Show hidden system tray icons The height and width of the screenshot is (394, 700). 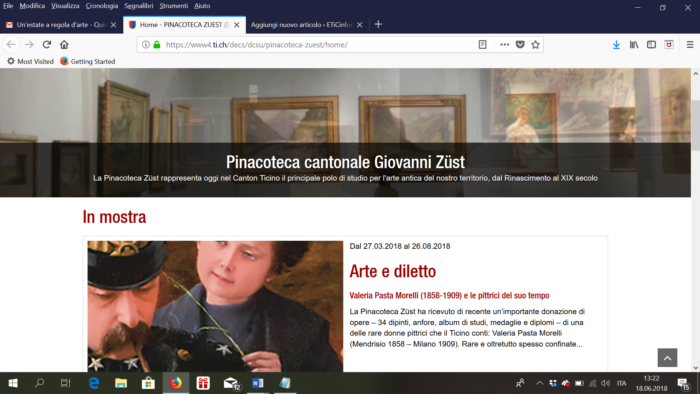[539, 383]
